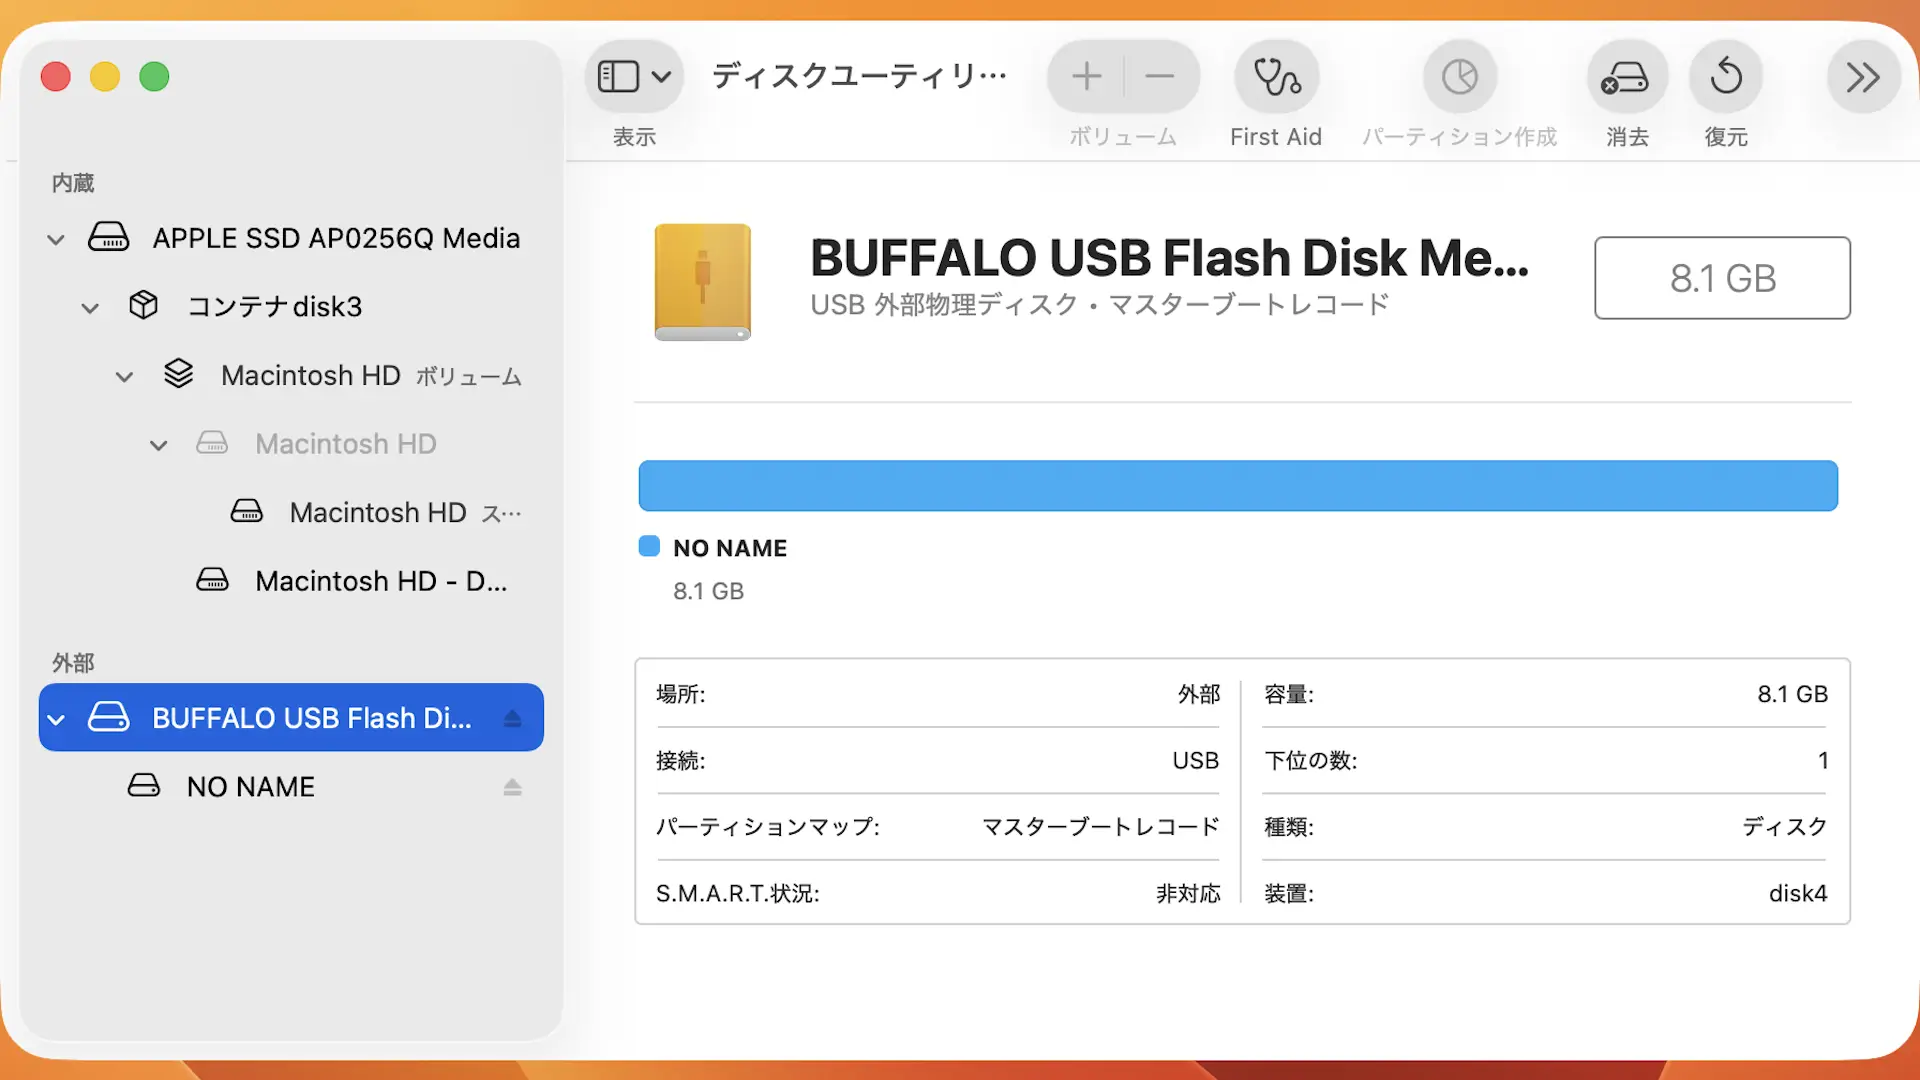Click the yellow USB drive thumbnail

(702, 281)
